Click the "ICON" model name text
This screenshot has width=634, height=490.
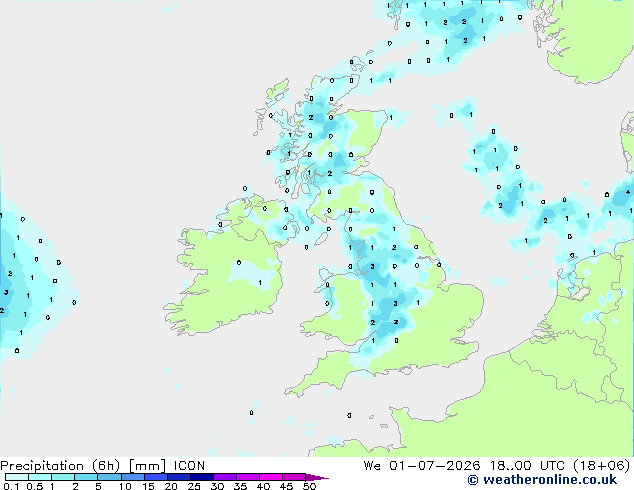(189, 466)
